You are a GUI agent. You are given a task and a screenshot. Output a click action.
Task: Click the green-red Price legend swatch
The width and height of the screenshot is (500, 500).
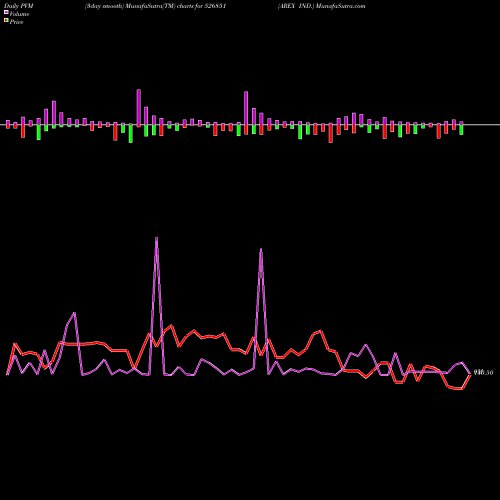click(6, 21)
